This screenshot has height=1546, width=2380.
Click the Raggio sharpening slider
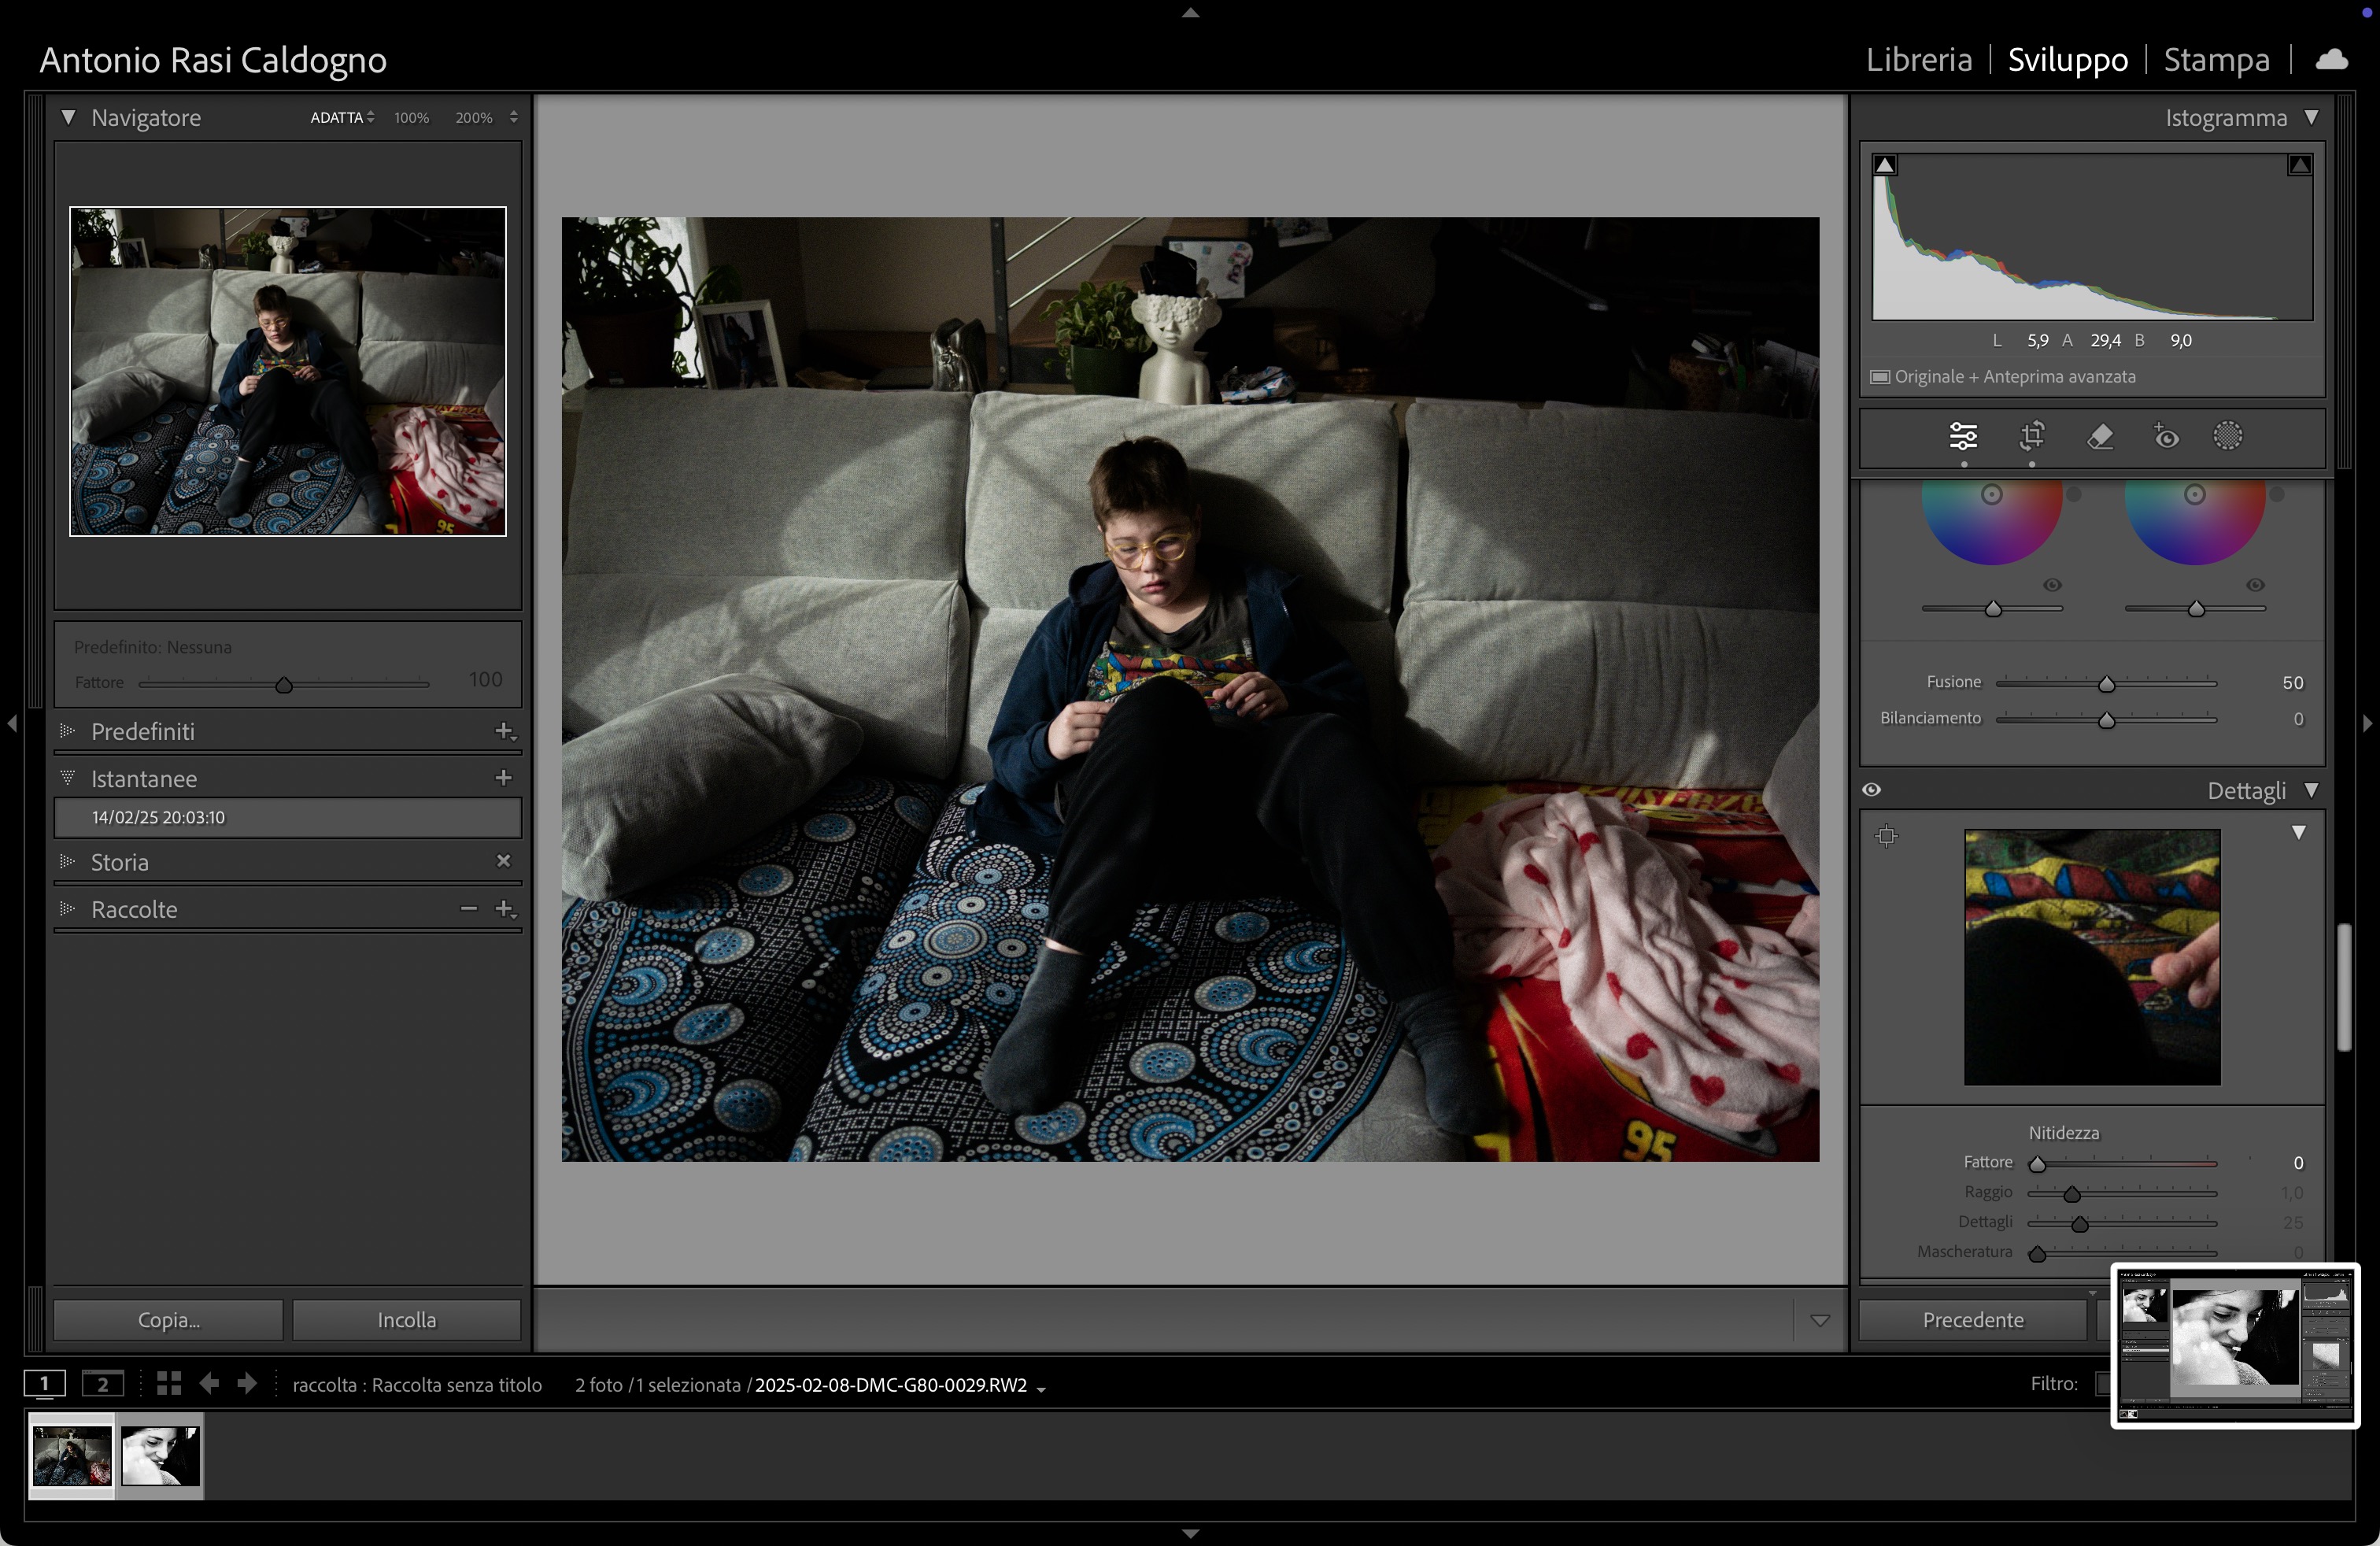click(x=2122, y=1193)
